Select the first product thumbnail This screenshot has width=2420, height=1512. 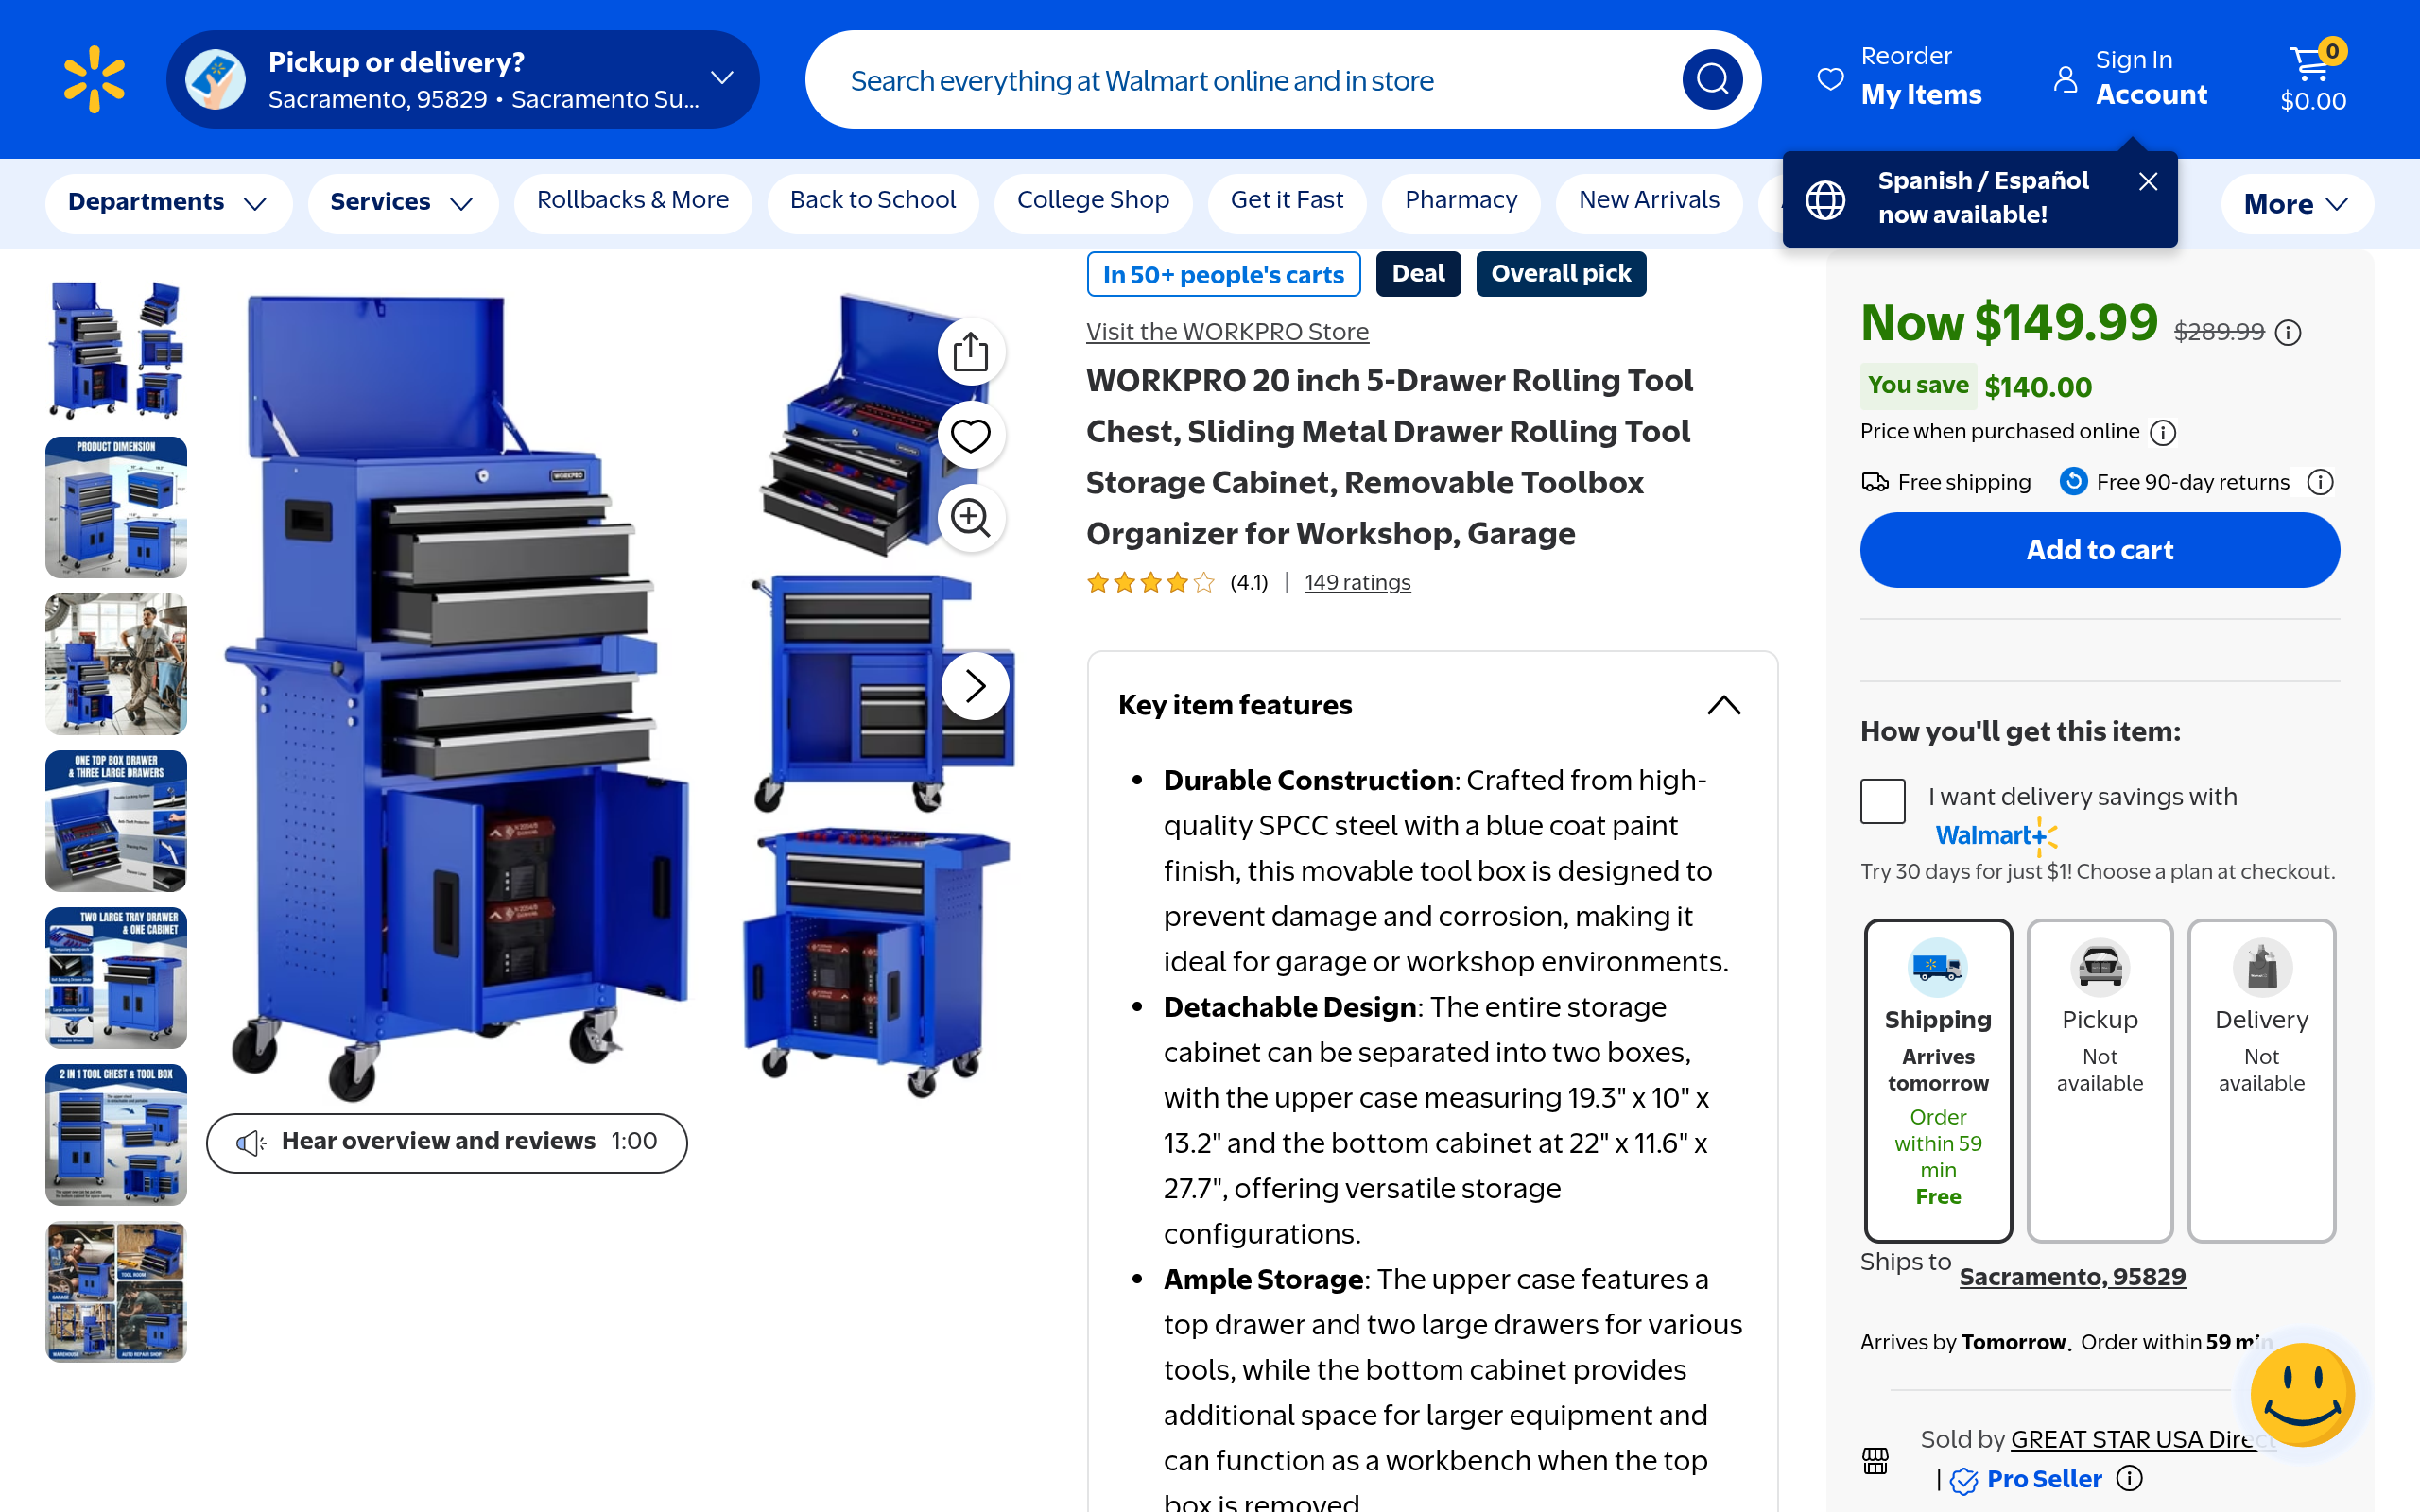pyautogui.click(x=116, y=350)
